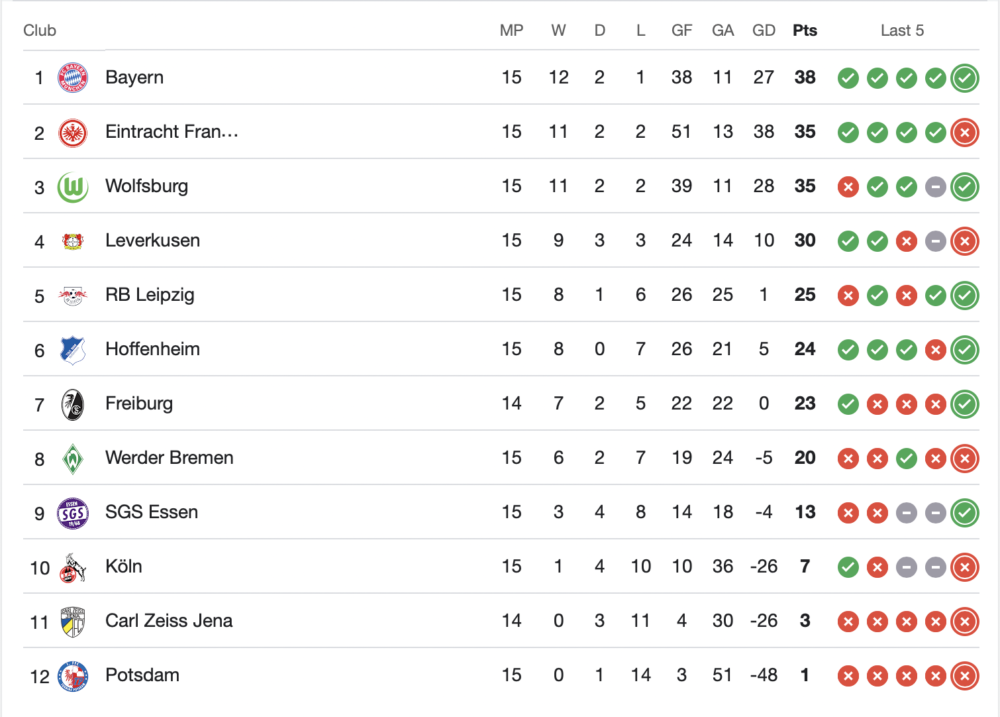Click the Werder Bremen diamond logo
Viewport: 1000px width, 717px height.
tap(73, 458)
